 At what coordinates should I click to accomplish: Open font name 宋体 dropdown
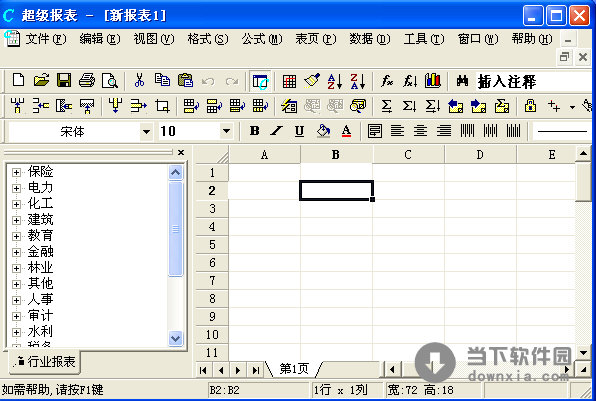click(x=146, y=132)
